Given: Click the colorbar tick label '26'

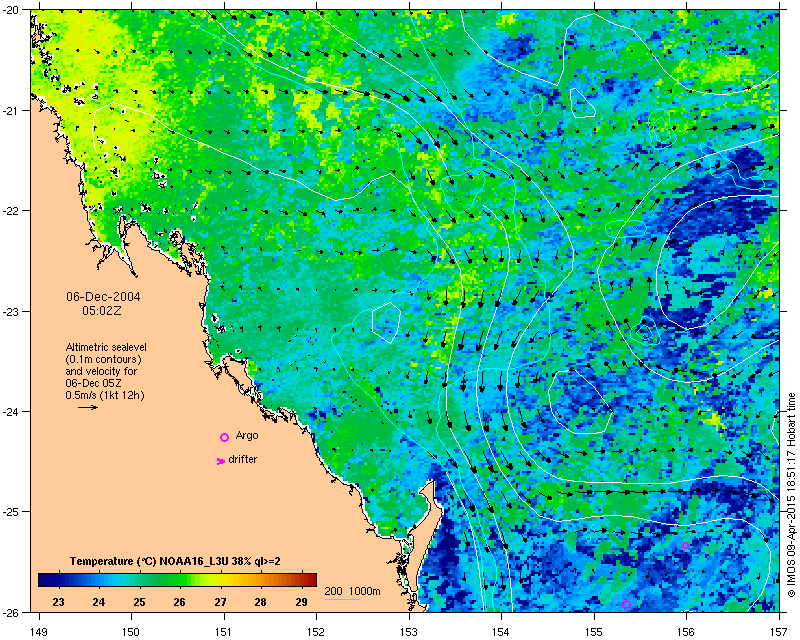Looking at the screenshot, I should 179,602.
